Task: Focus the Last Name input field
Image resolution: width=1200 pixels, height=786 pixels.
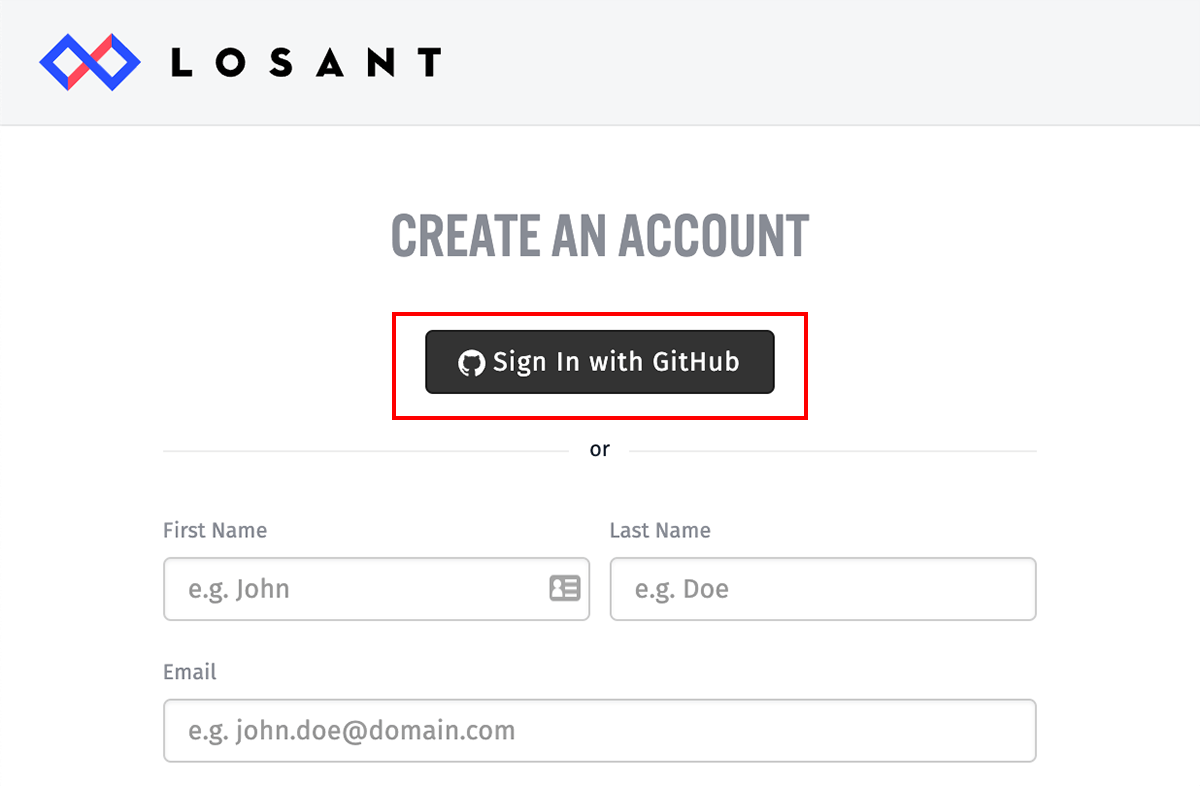Action: coord(822,588)
